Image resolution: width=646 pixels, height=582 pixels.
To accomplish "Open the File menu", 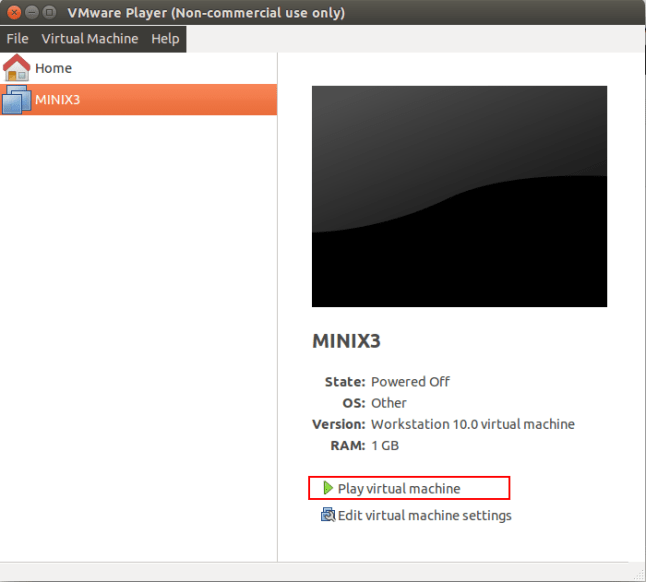I will click(x=17, y=39).
